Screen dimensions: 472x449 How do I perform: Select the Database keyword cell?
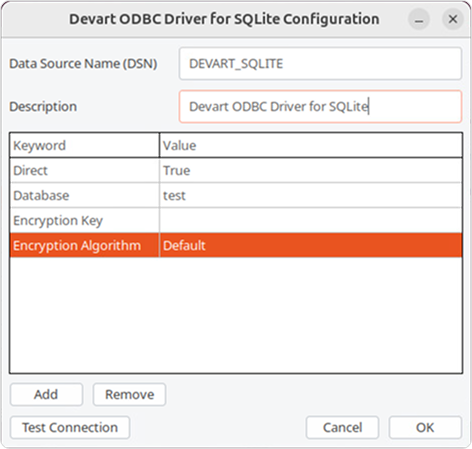[85, 195]
